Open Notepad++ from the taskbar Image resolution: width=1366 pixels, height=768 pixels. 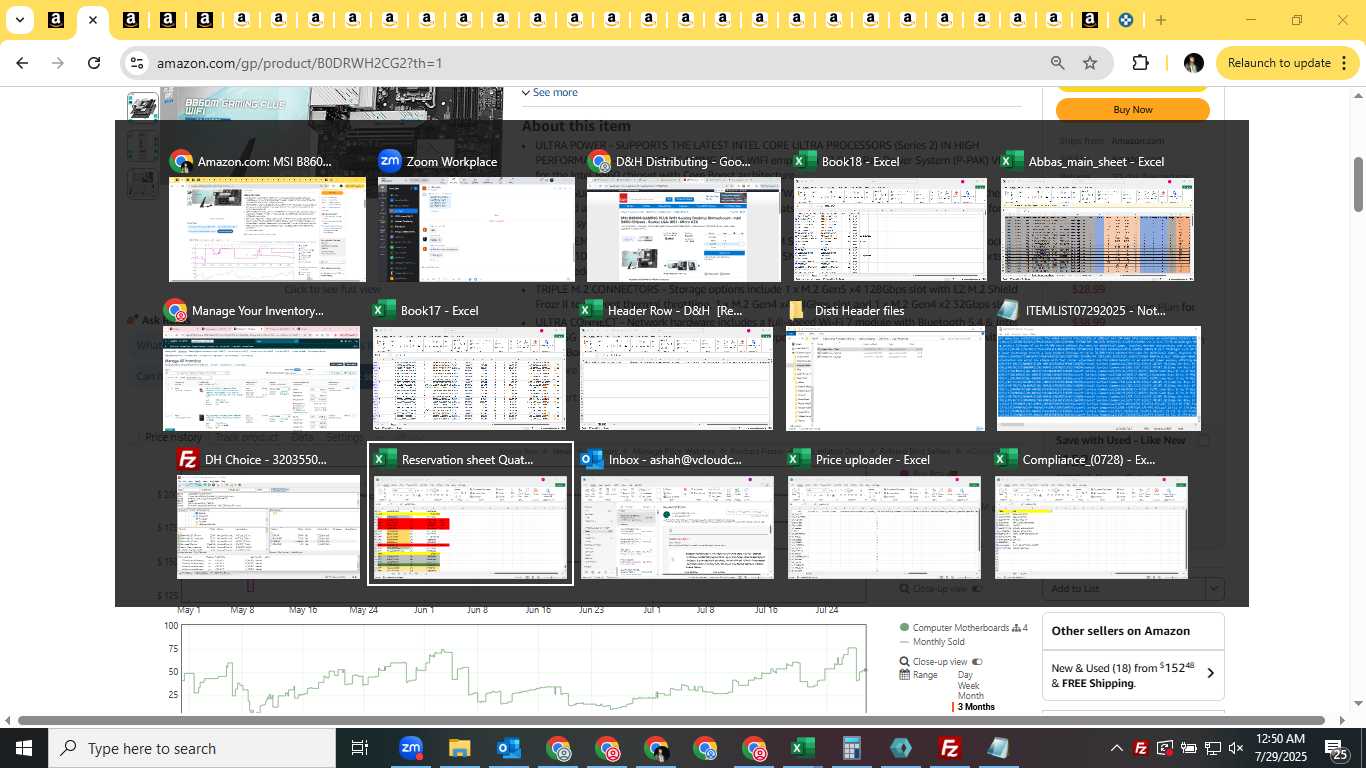pos(998,748)
